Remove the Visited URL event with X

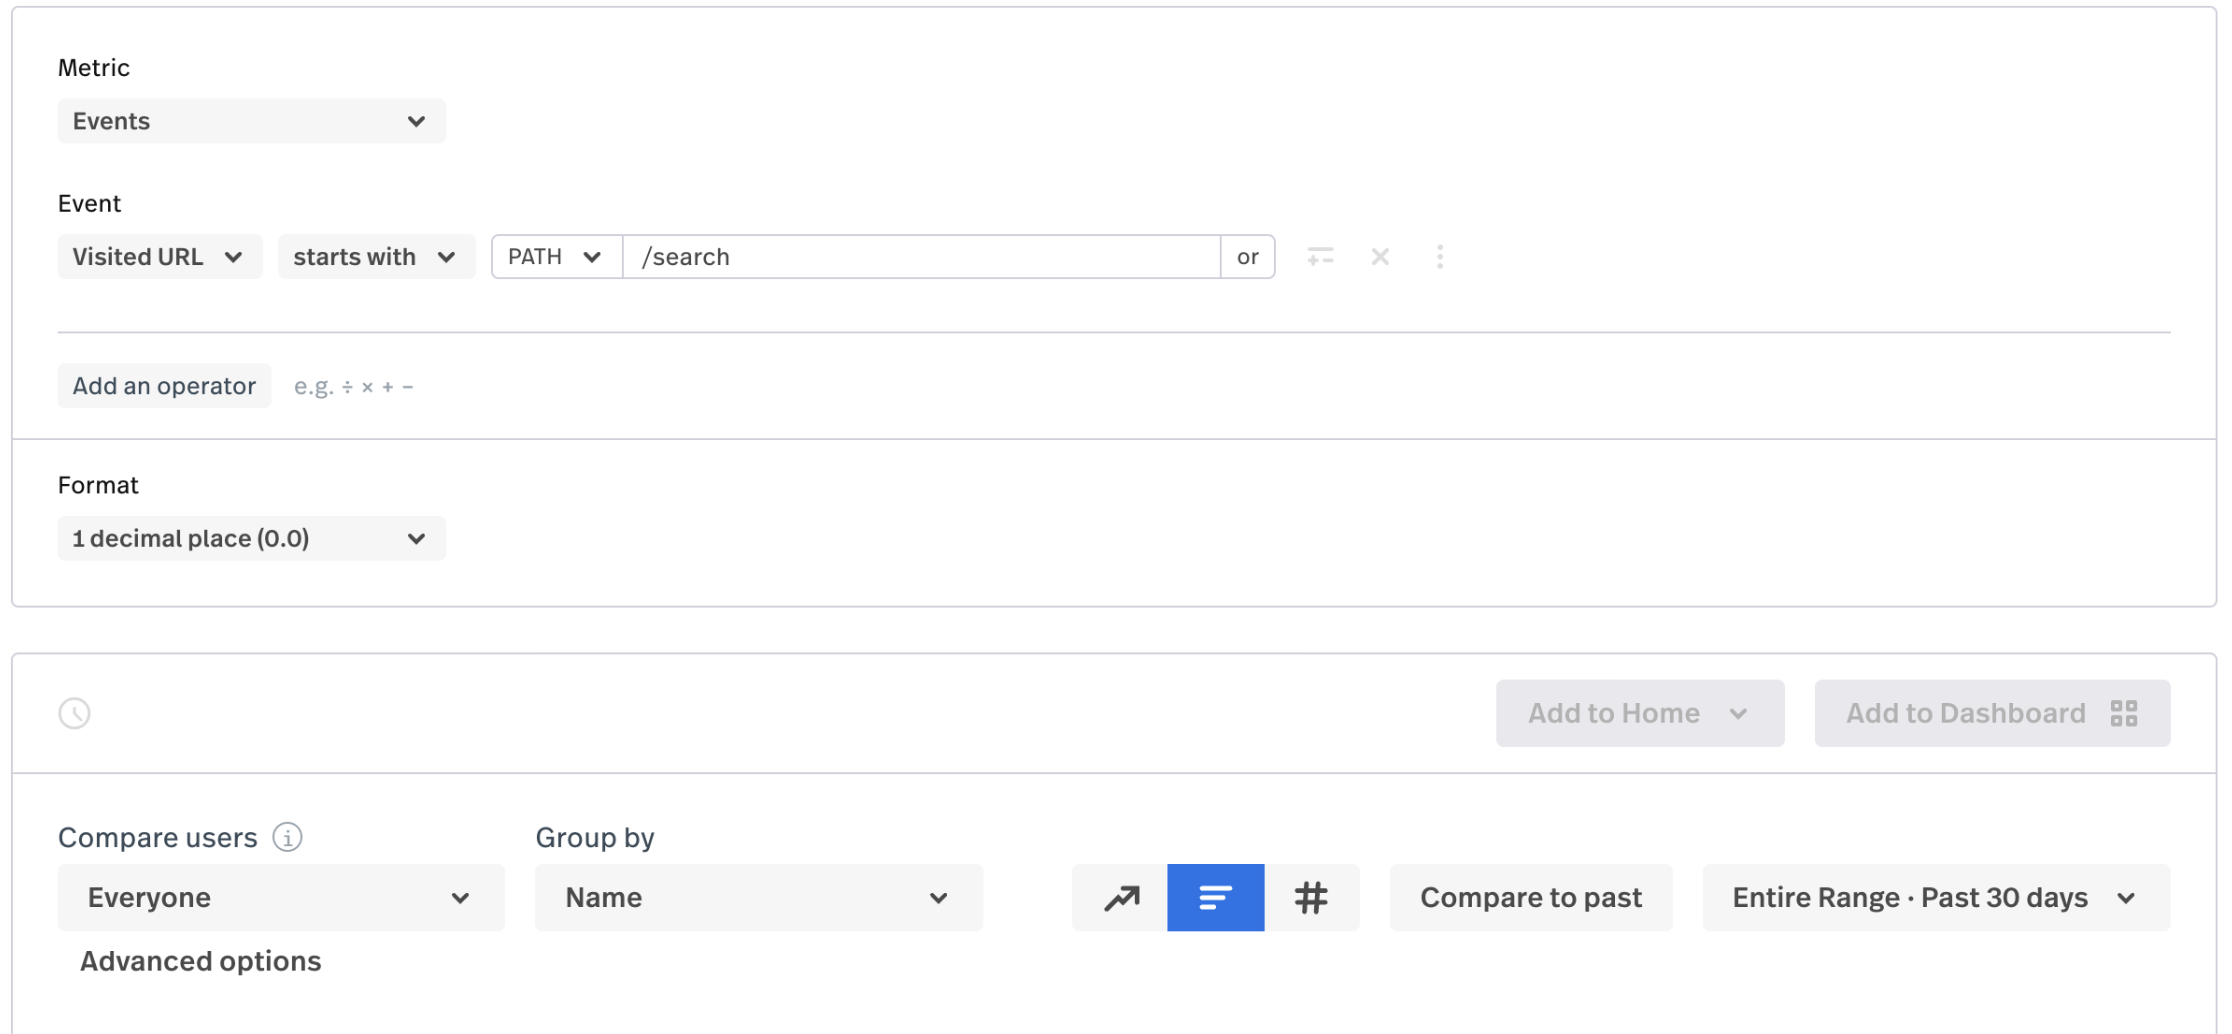point(1380,257)
